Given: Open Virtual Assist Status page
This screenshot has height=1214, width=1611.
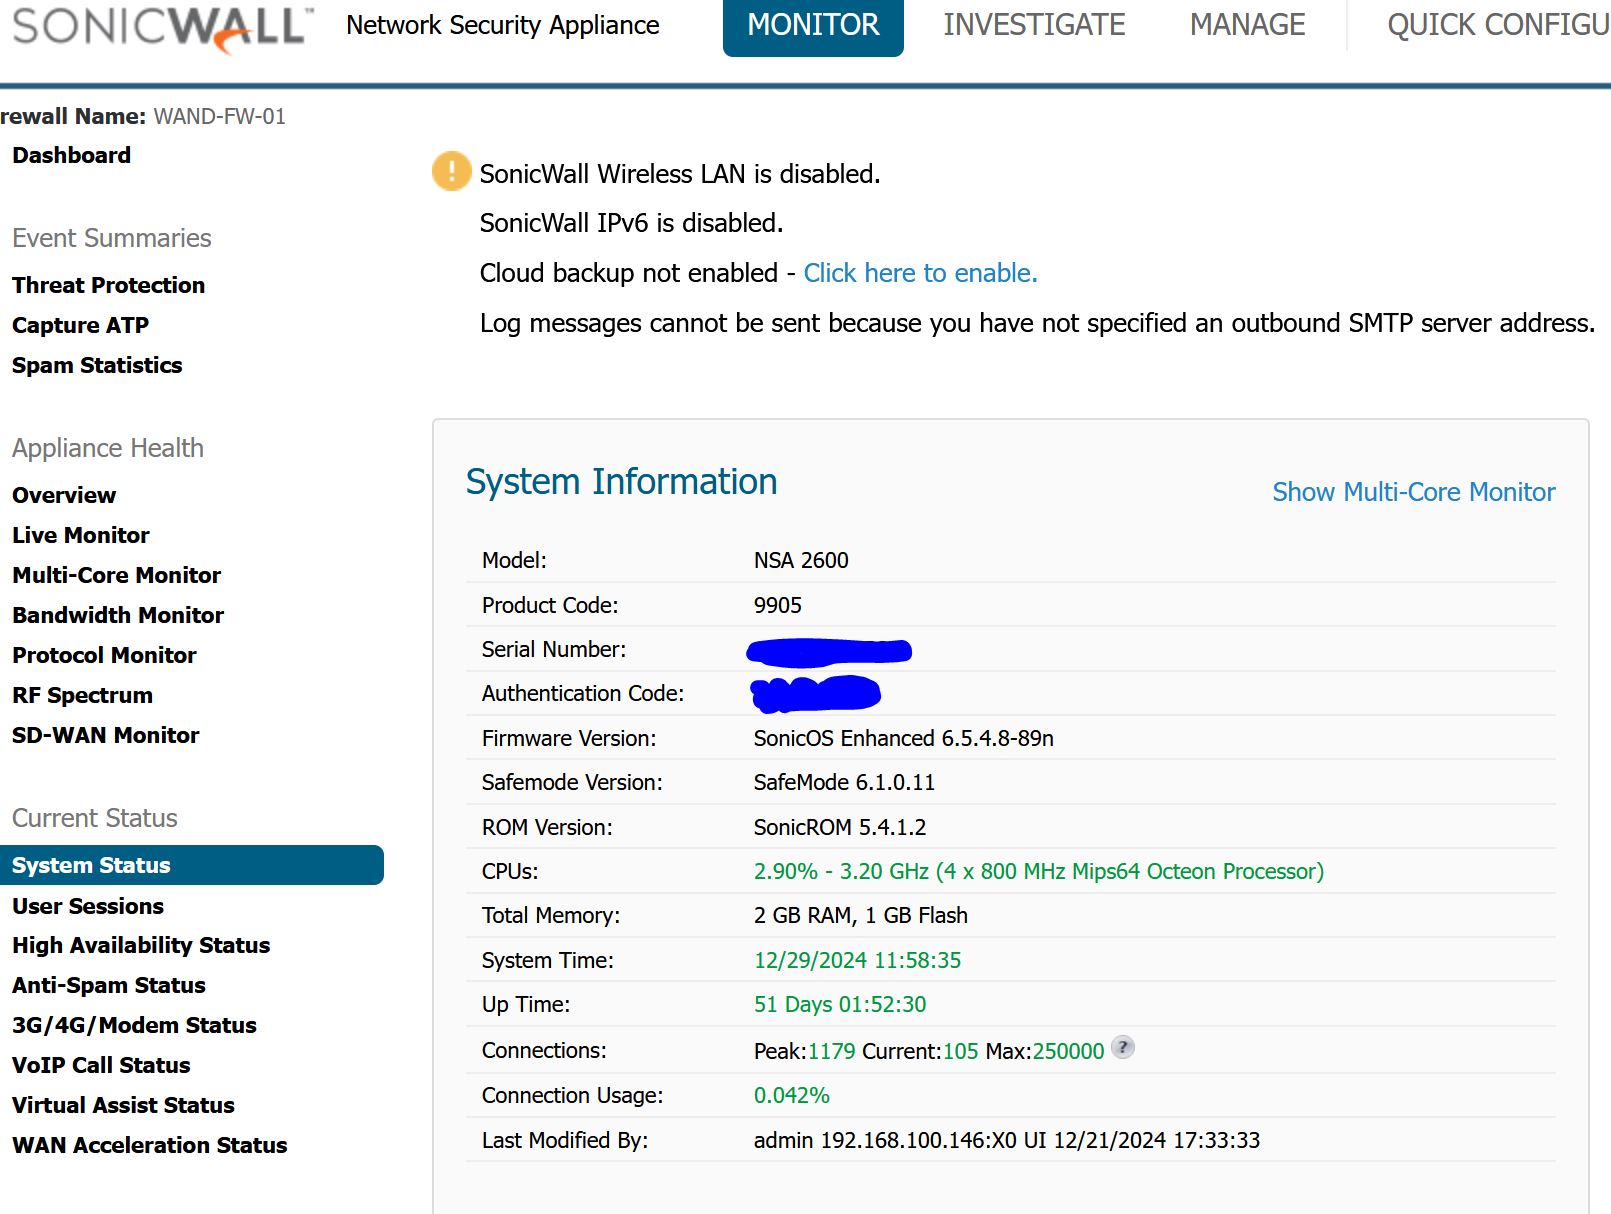Looking at the screenshot, I should (x=123, y=1105).
